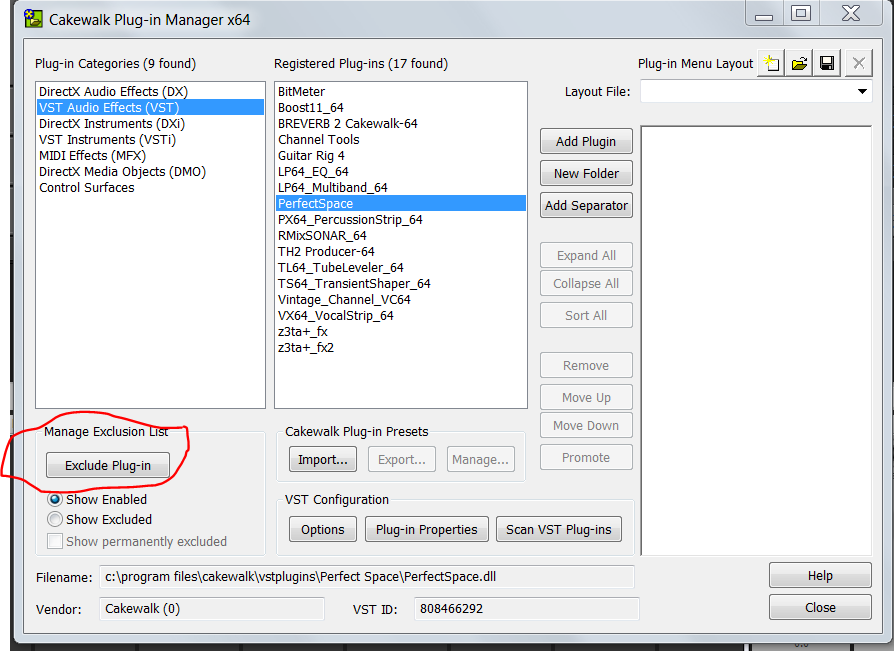The width and height of the screenshot is (894, 651).
Task: Select the Show Enabled radio button
Action: (56, 499)
